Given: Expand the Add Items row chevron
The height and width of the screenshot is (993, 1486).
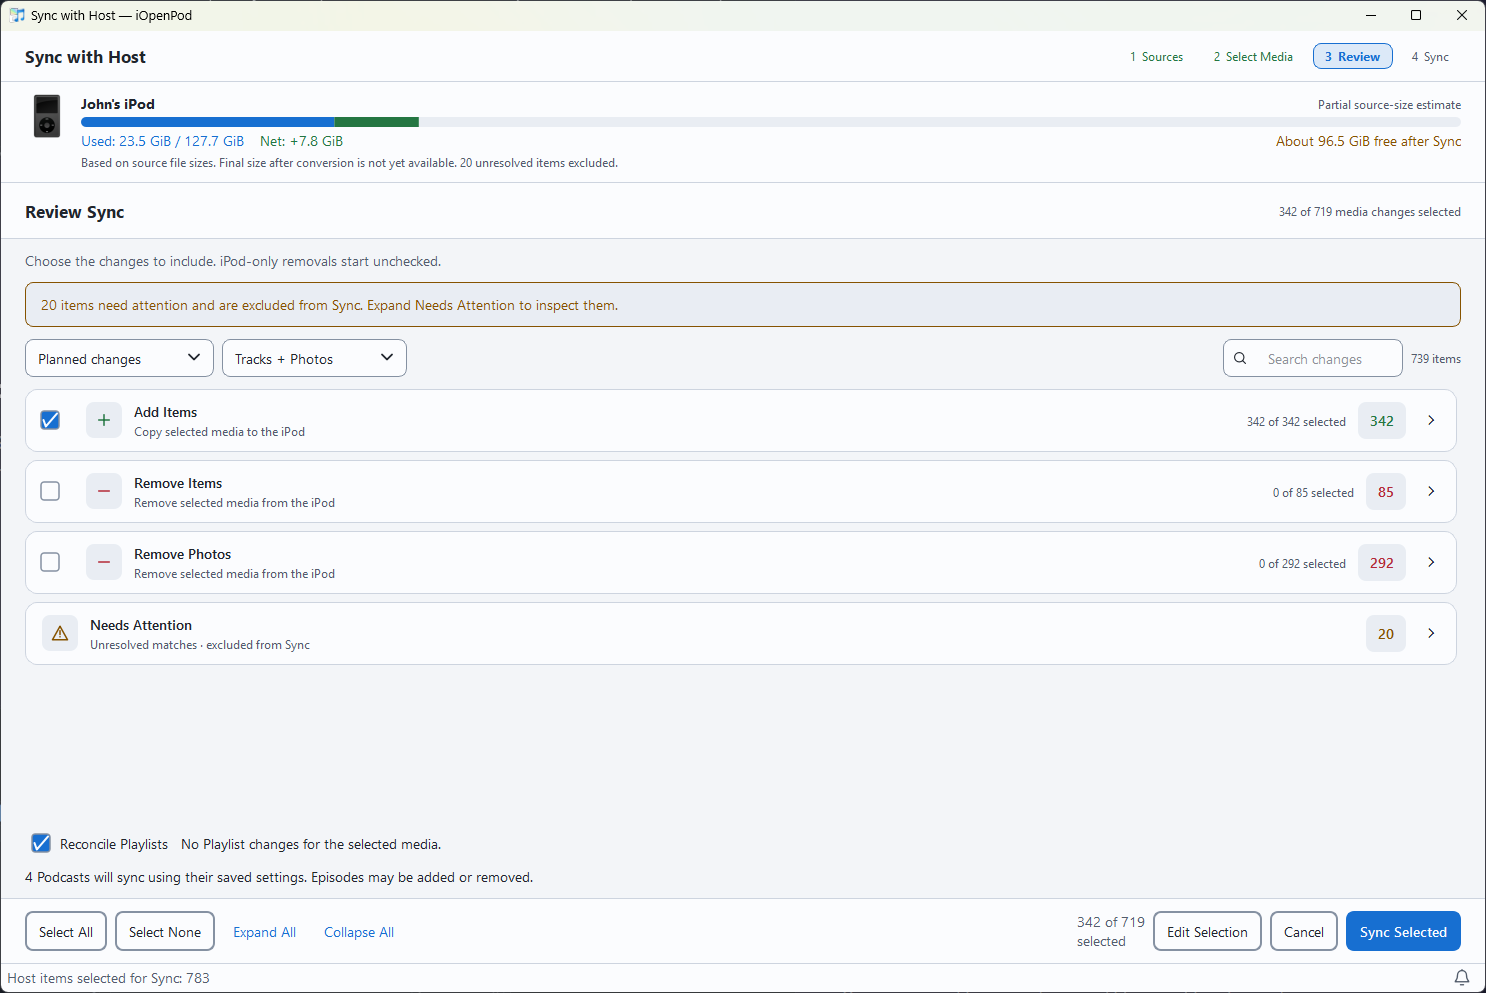Looking at the screenshot, I should pyautogui.click(x=1431, y=420).
